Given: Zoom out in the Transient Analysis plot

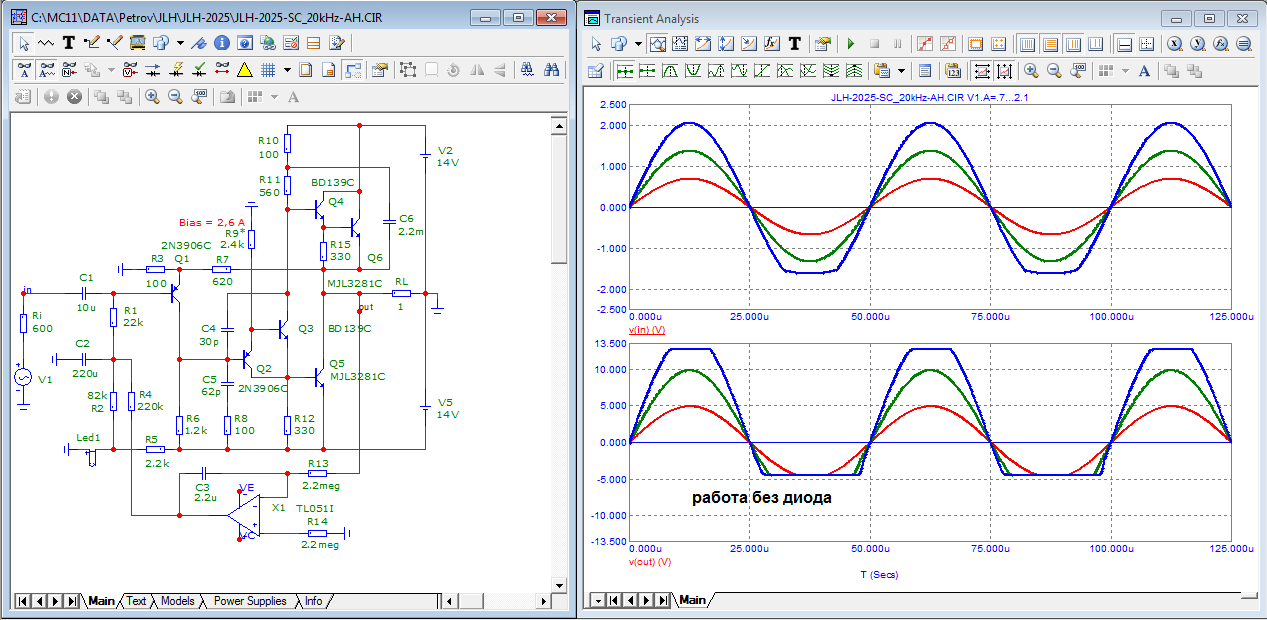Looking at the screenshot, I should pyautogui.click(x=1054, y=71).
